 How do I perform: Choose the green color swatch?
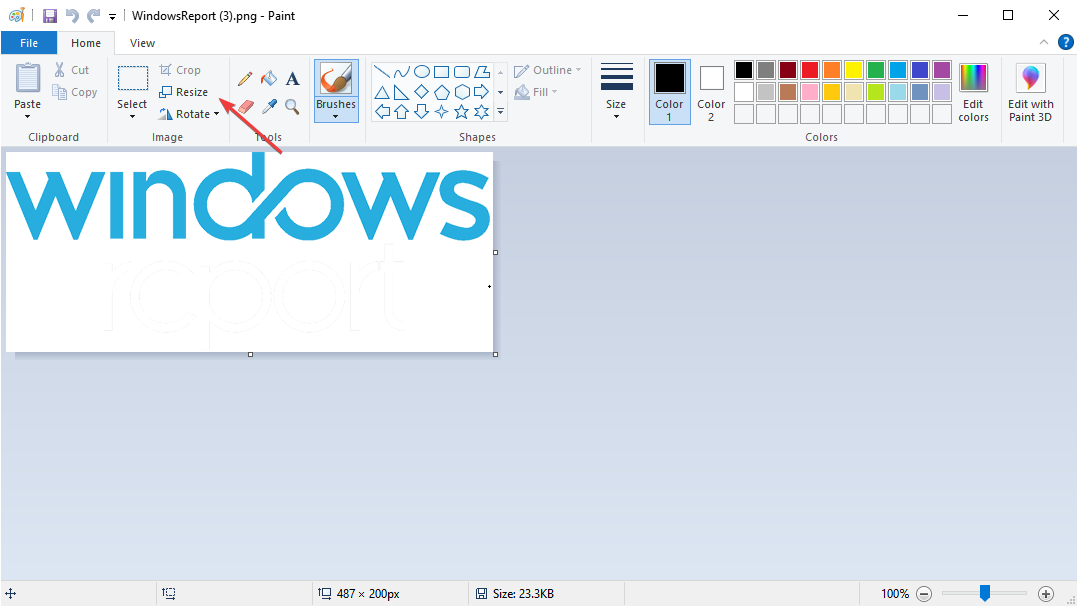tap(876, 69)
